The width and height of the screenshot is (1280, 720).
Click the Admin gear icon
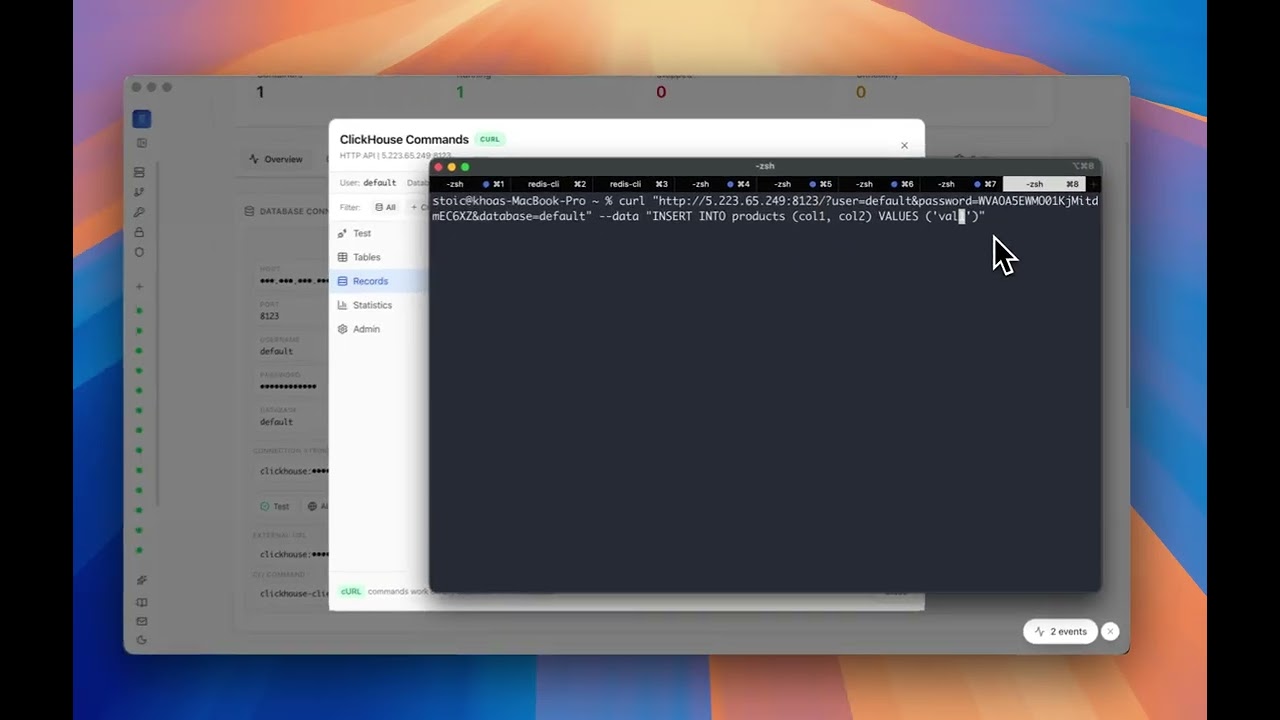click(x=342, y=329)
